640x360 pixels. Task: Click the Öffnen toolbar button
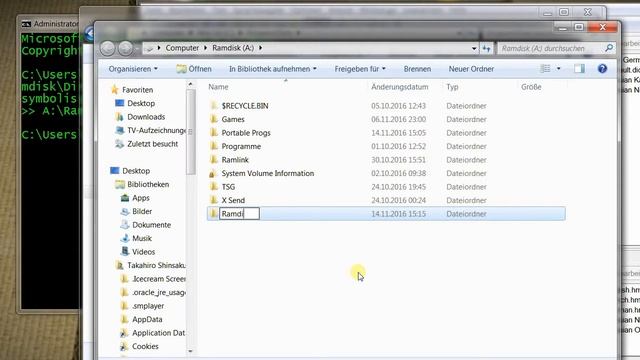194,69
